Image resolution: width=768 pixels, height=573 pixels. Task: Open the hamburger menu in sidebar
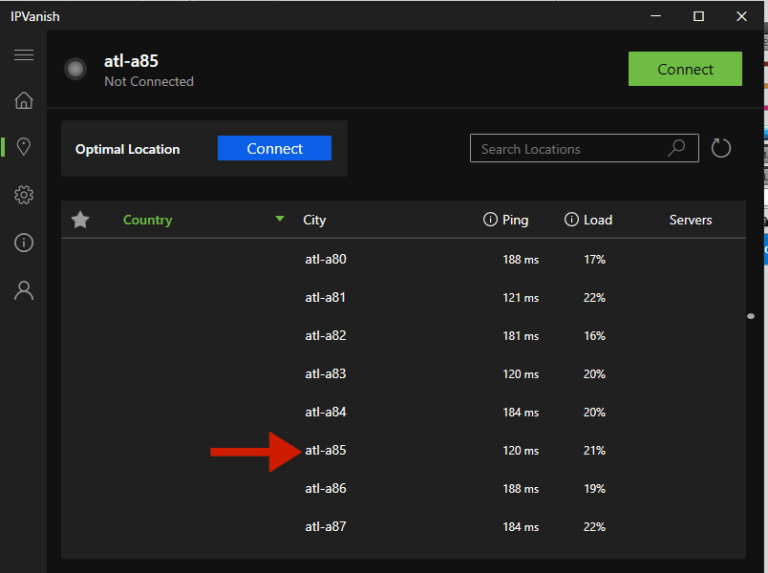pos(23,55)
